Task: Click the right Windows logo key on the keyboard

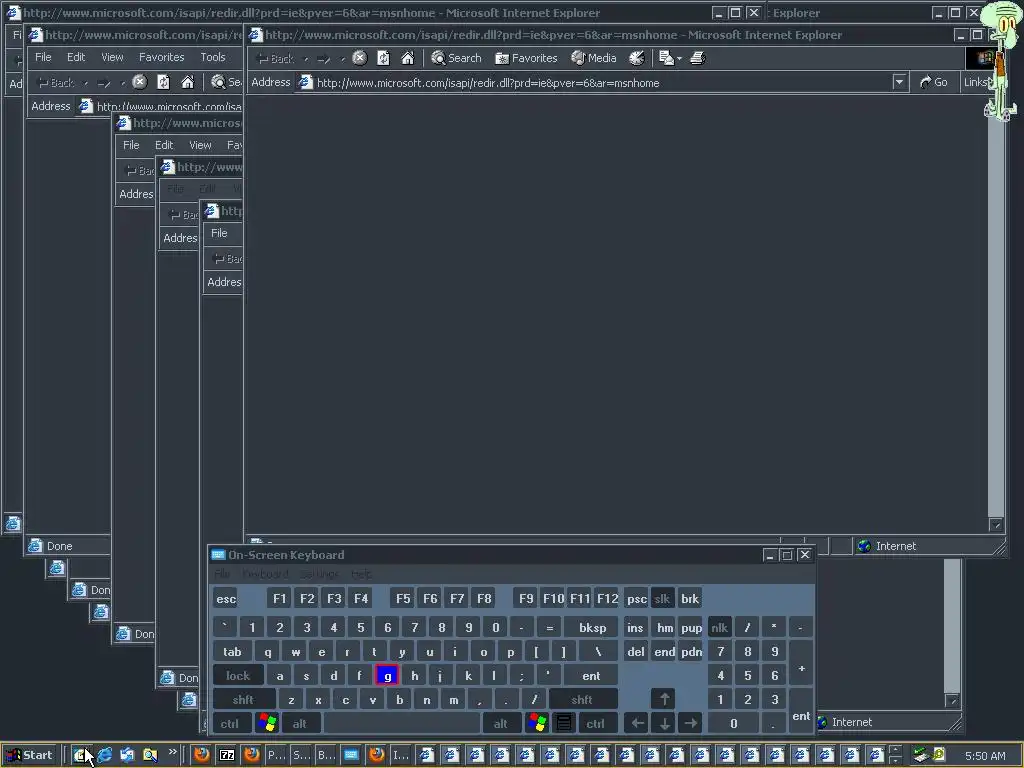Action: (x=537, y=724)
